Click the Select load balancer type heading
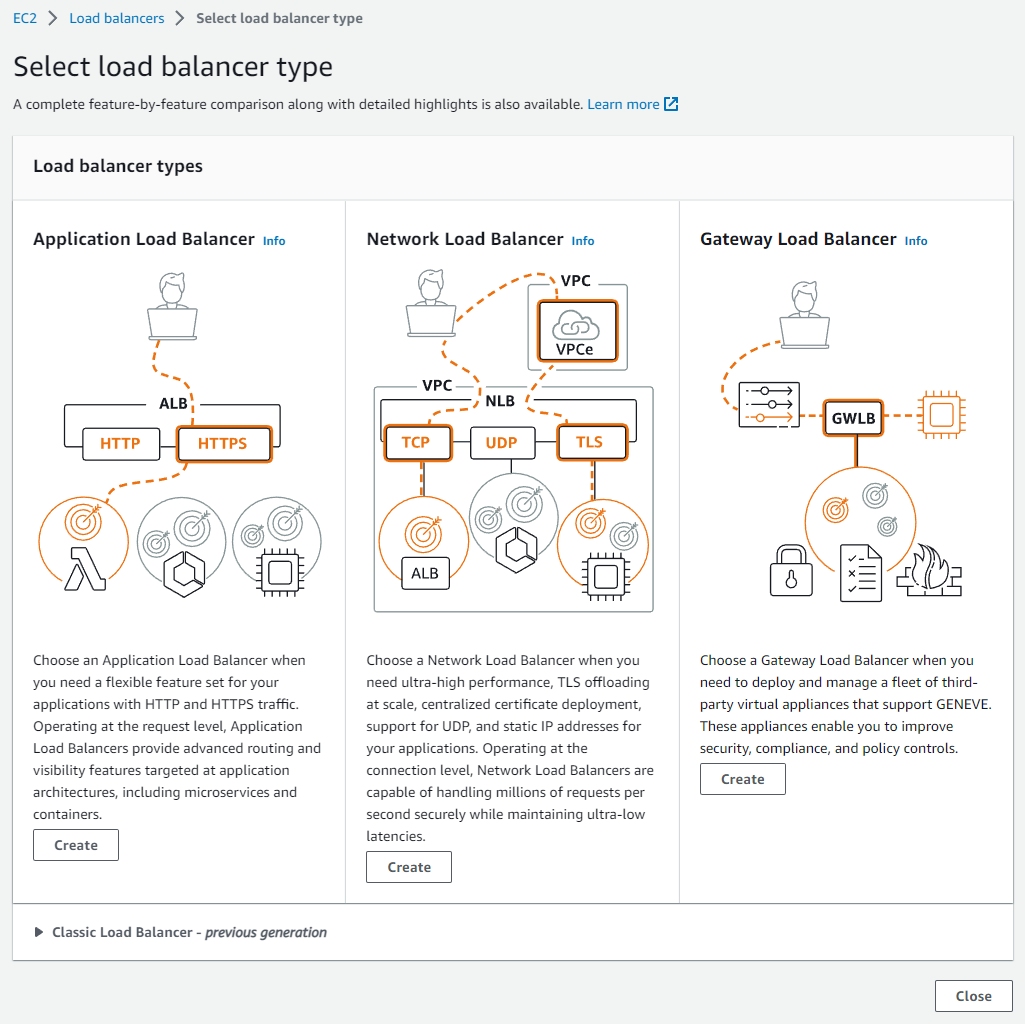 173,67
